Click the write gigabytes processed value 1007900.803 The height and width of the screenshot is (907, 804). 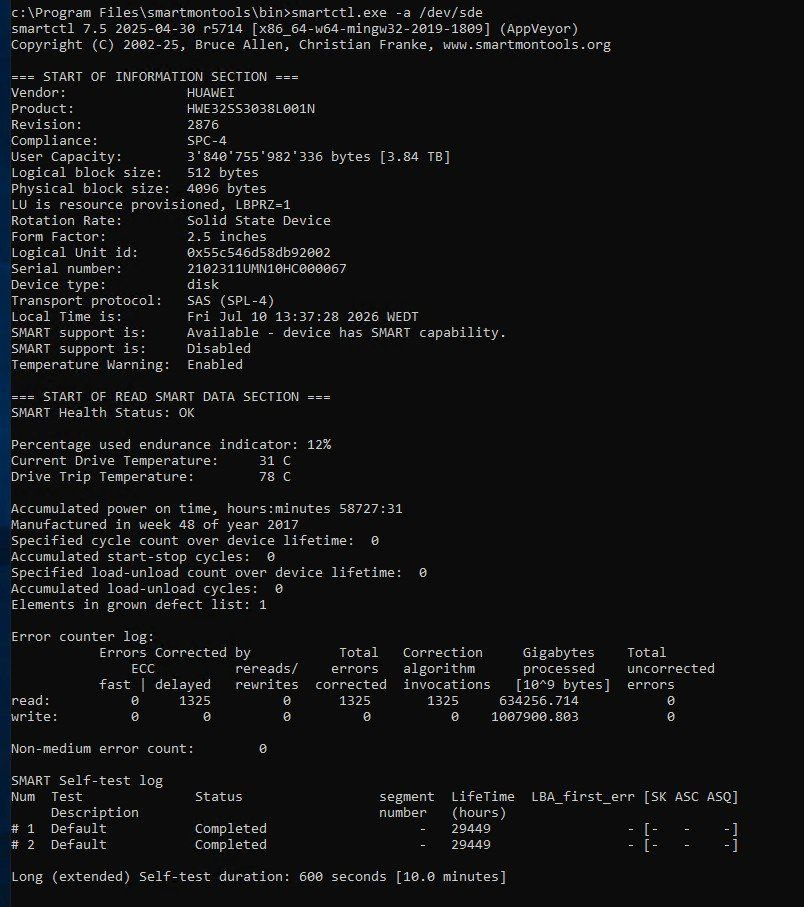tap(534, 717)
